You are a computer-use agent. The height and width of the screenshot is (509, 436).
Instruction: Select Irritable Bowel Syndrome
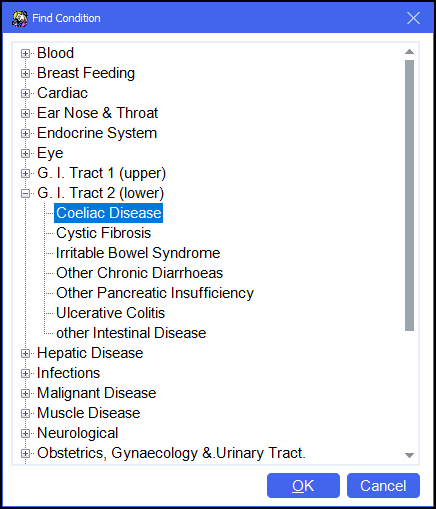[x=138, y=253]
